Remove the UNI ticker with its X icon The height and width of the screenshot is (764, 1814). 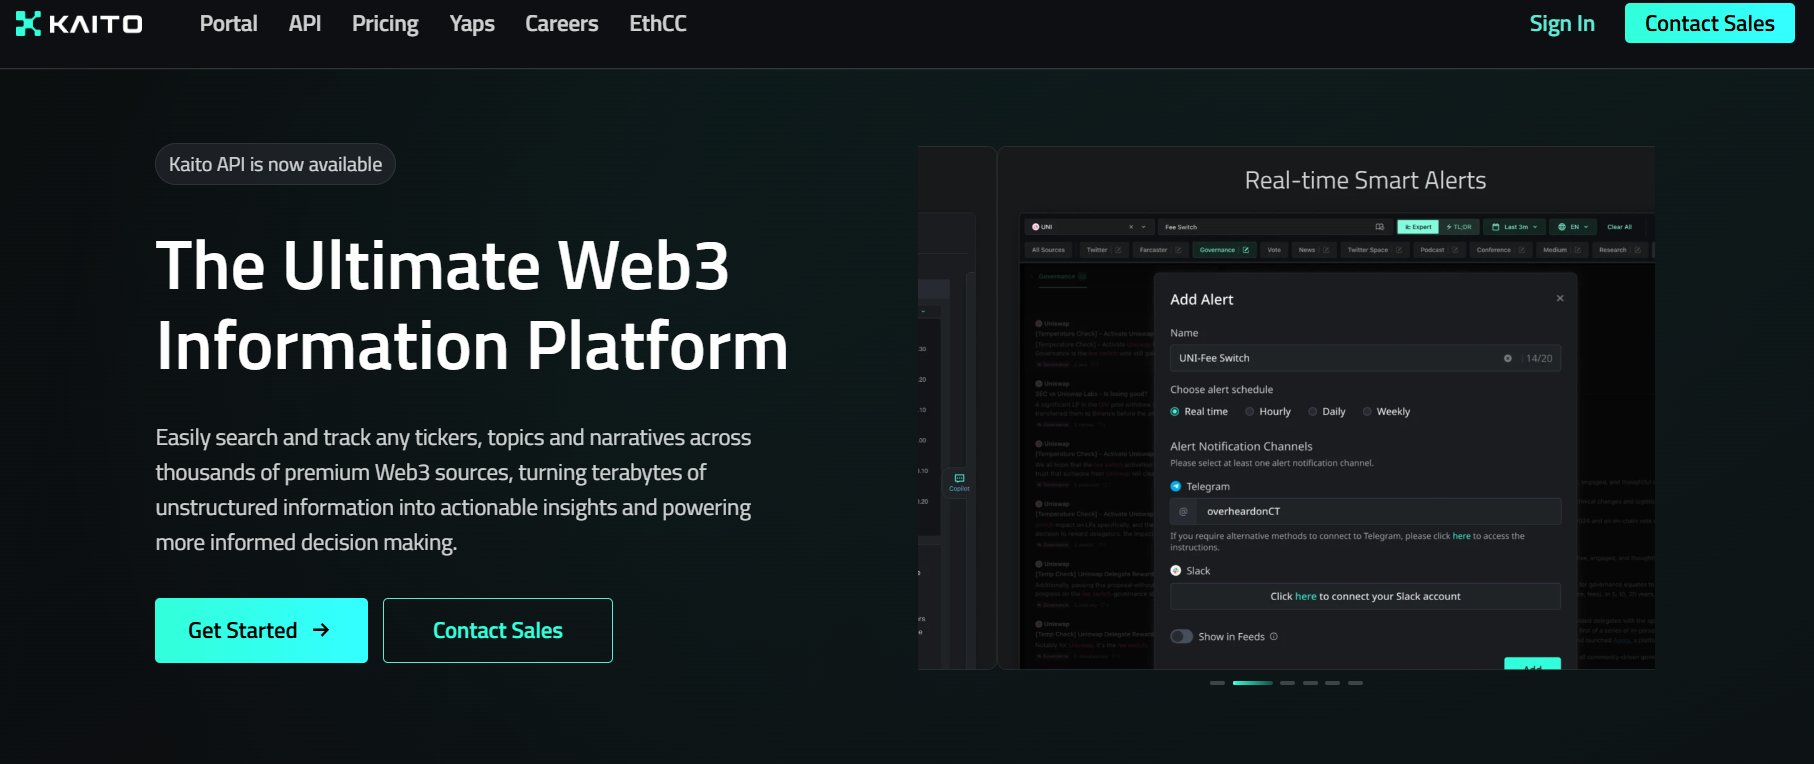click(x=1131, y=227)
